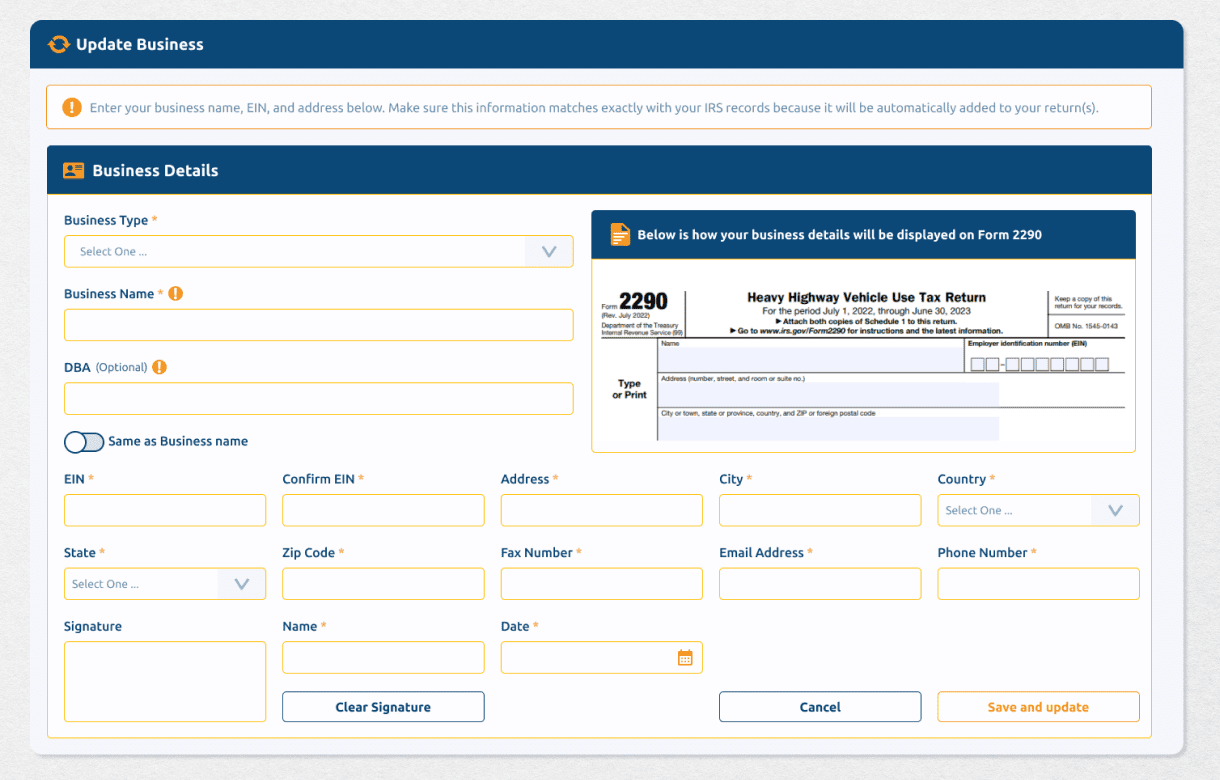Click the info icon beside Business Name
The width and height of the screenshot is (1220, 780).
click(x=176, y=294)
